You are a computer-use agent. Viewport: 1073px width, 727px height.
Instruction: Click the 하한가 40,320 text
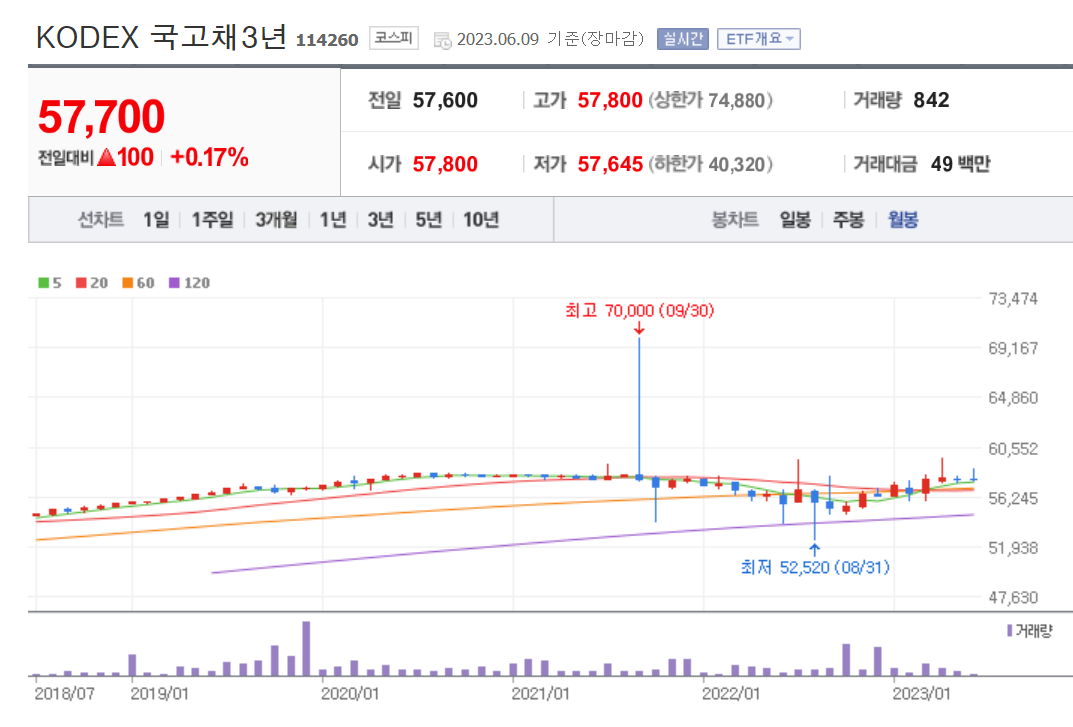pos(710,164)
